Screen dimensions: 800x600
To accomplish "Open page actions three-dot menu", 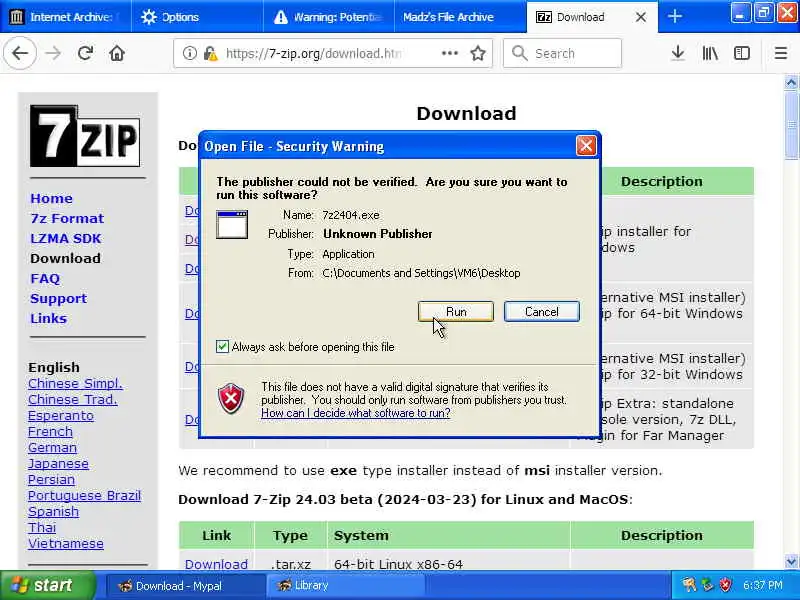I will (x=449, y=53).
